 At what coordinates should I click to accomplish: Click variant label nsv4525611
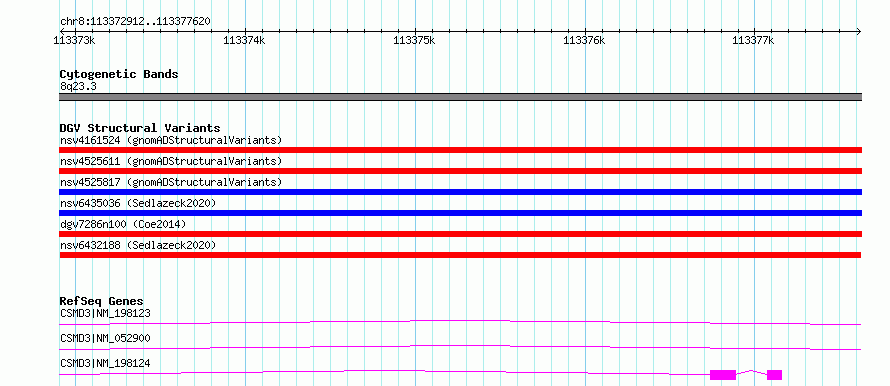pos(171,161)
